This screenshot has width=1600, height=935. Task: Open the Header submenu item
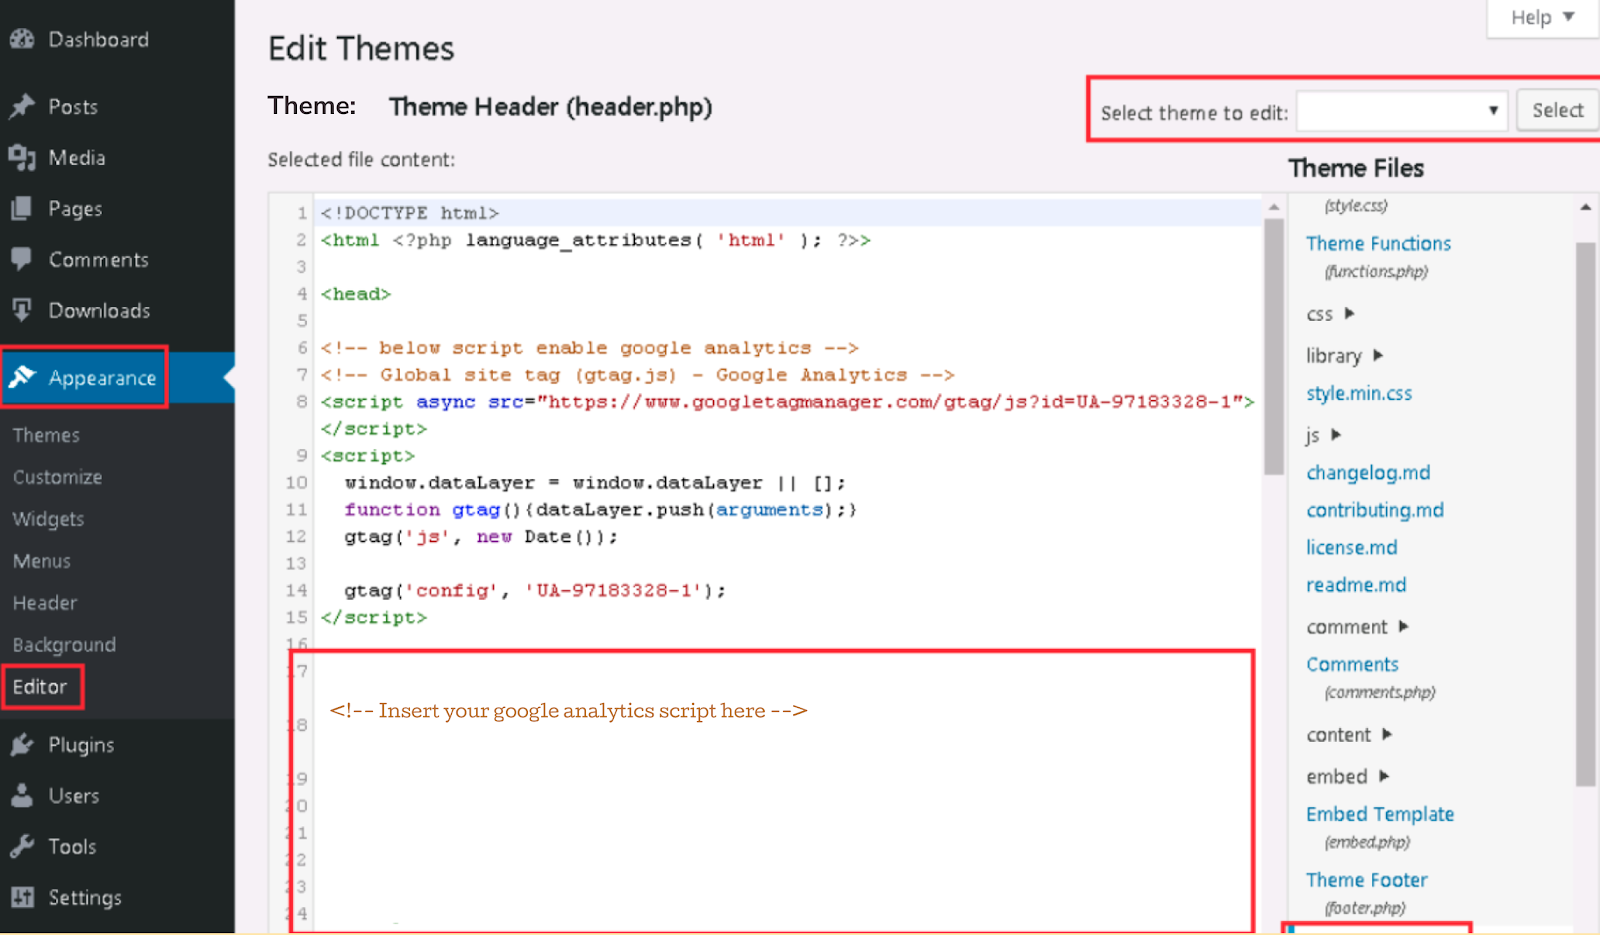click(45, 603)
